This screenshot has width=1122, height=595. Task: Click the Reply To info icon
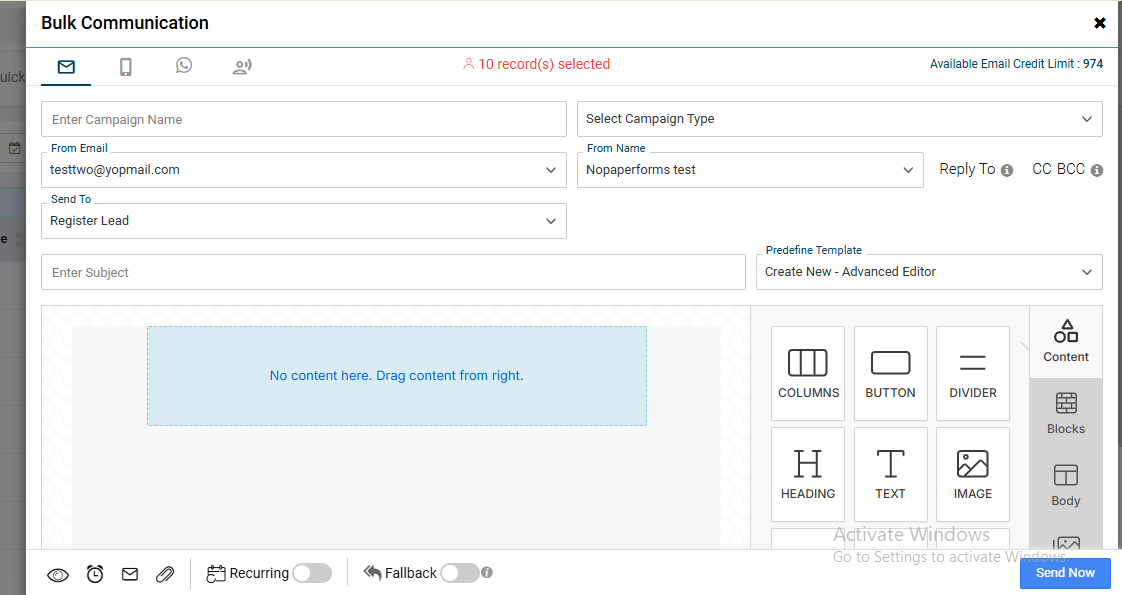1007,170
